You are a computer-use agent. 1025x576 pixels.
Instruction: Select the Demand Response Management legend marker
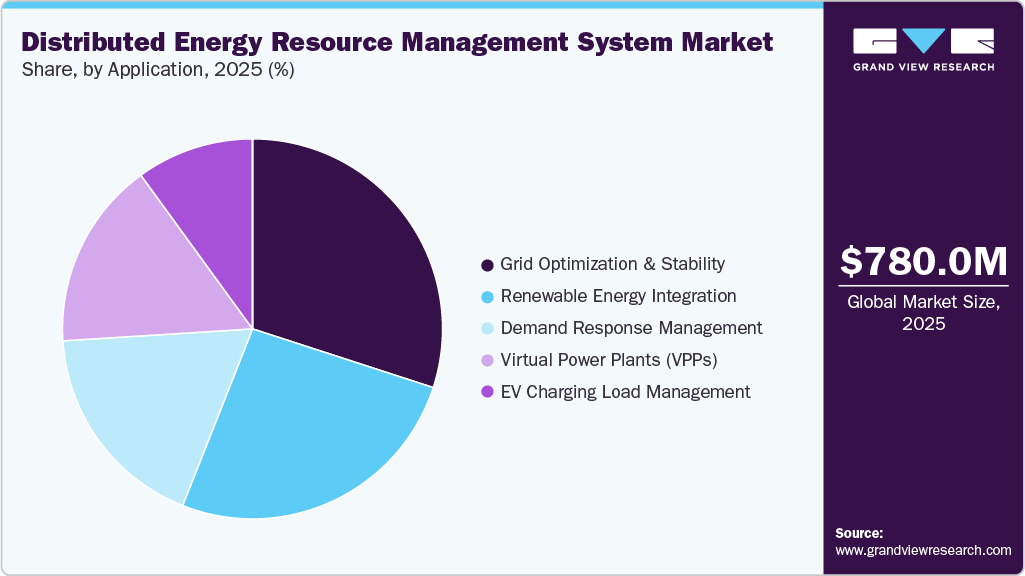pyautogui.click(x=486, y=328)
